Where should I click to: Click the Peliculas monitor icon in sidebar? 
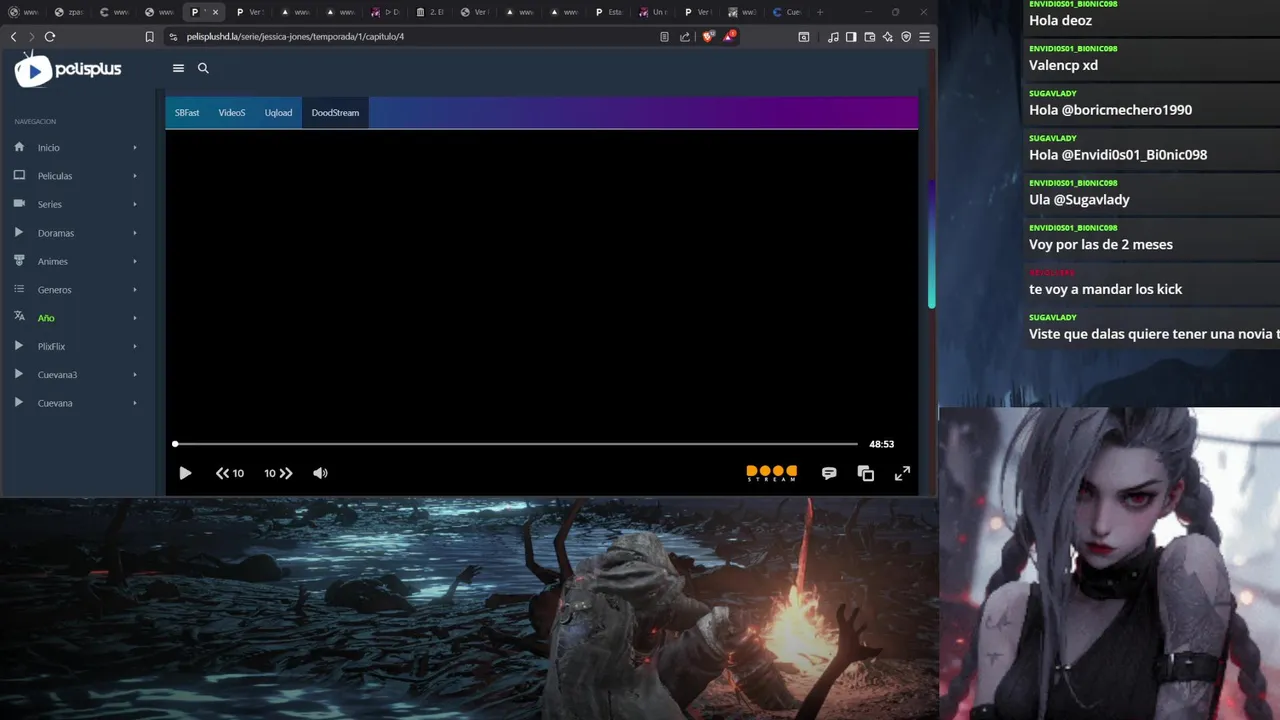[x=19, y=175]
